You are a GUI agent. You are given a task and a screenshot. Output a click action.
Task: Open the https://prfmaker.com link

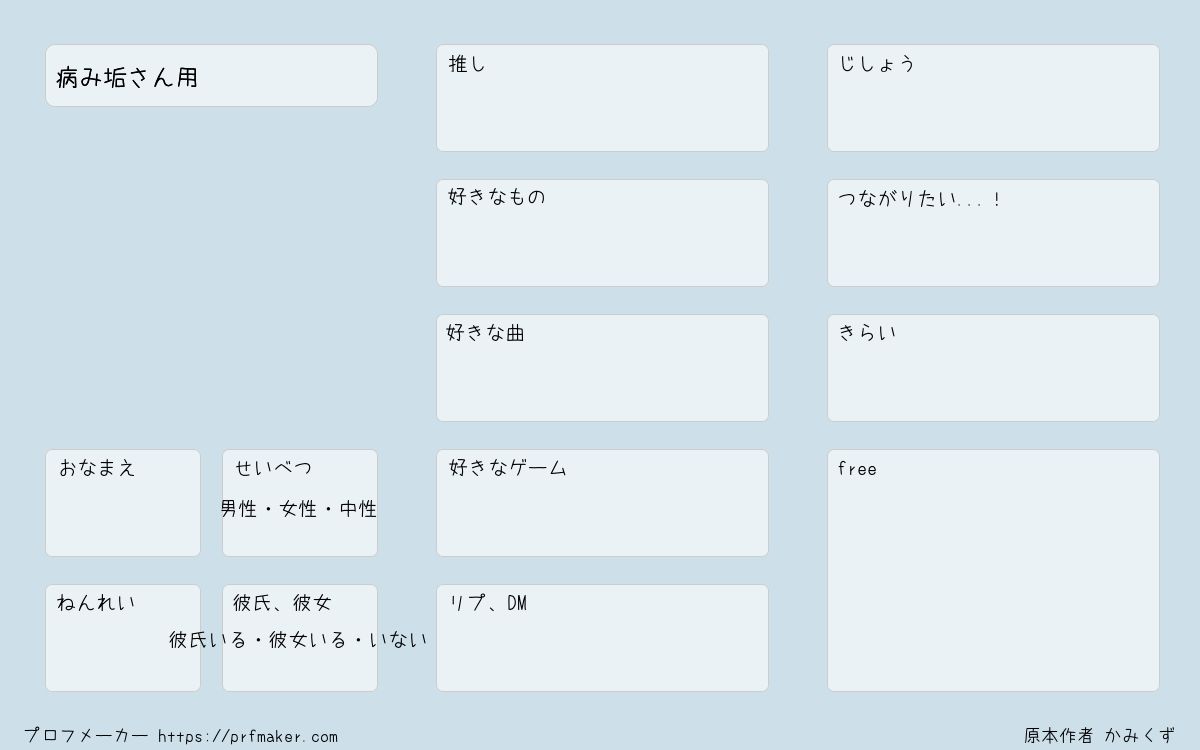point(248,737)
